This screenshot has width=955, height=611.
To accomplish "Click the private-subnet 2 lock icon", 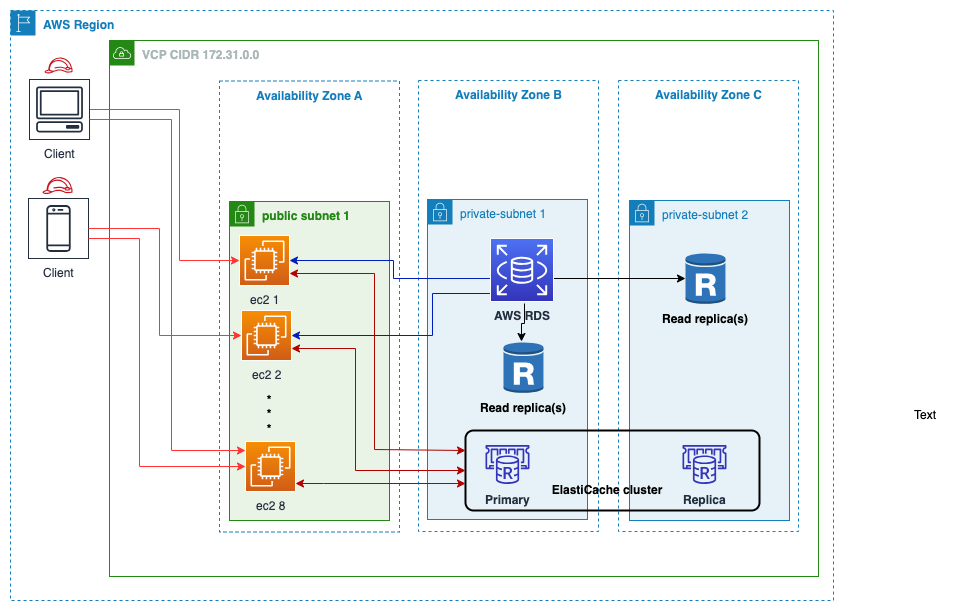I will click(x=642, y=214).
